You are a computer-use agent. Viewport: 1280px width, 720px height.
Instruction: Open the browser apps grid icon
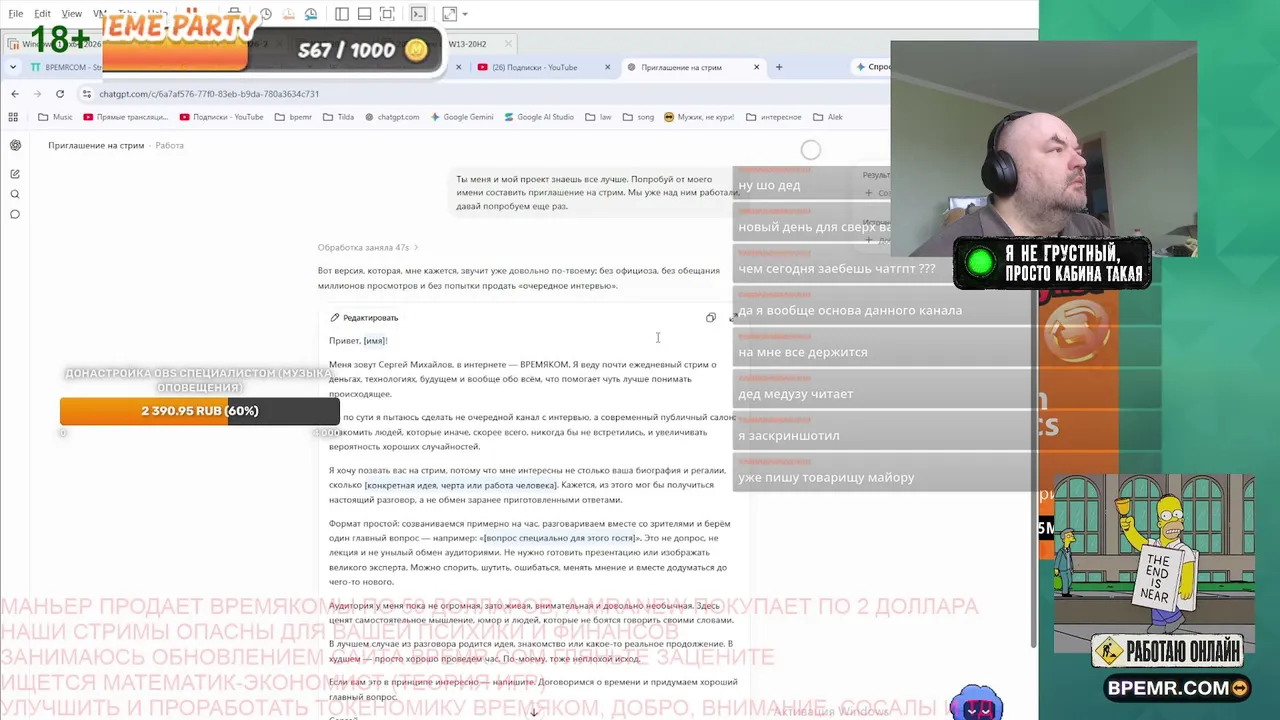[x=15, y=117]
